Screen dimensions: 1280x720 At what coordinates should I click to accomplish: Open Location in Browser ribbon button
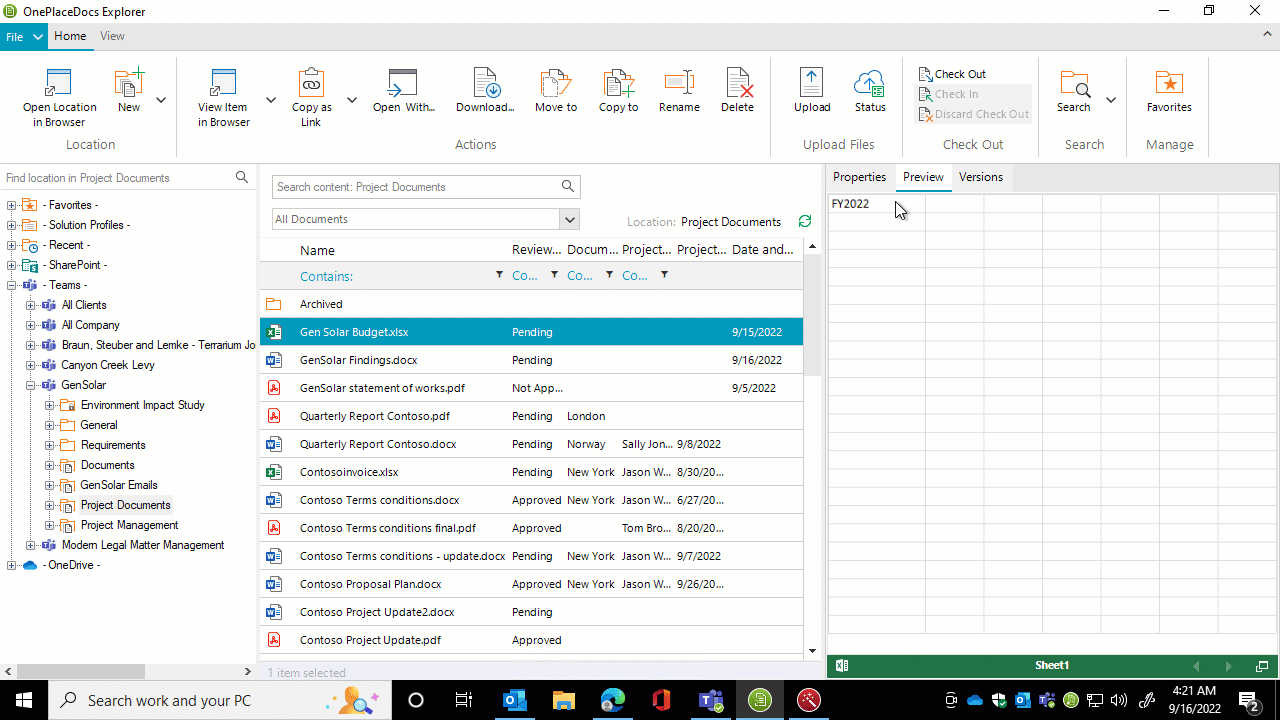(60, 98)
